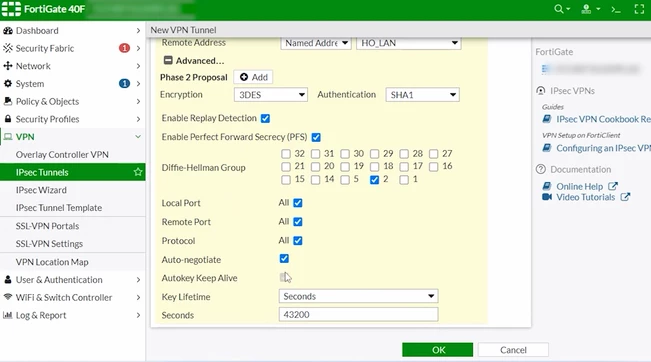Click the OK button
This screenshot has width=651, height=362.
438,350
